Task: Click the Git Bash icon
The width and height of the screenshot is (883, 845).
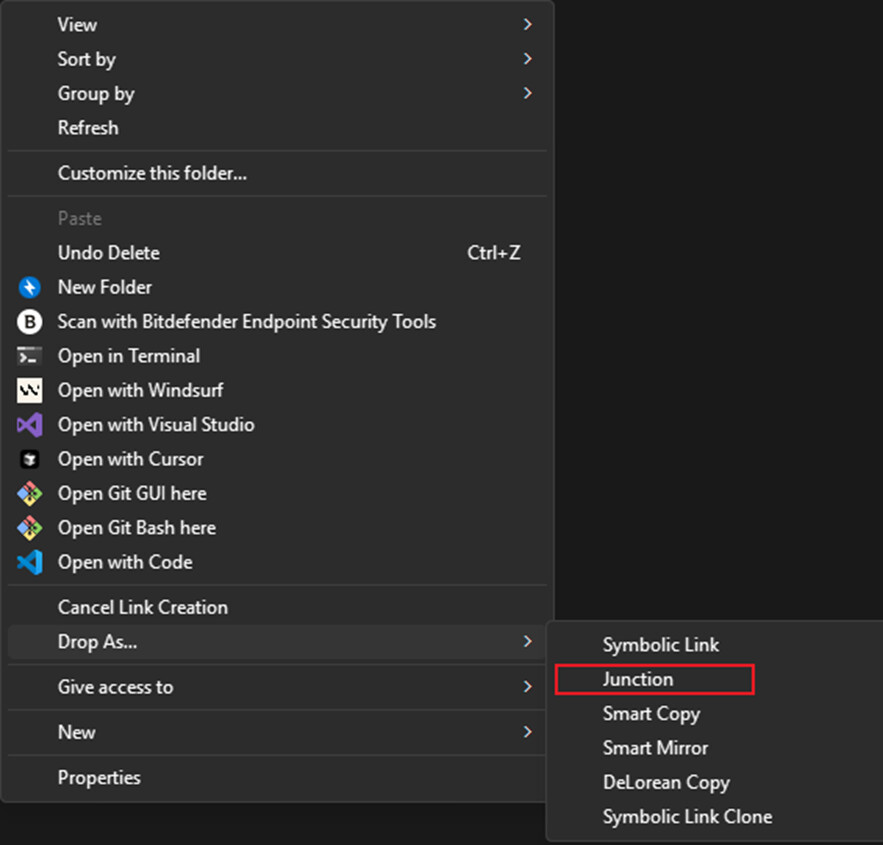Action: tap(29, 528)
